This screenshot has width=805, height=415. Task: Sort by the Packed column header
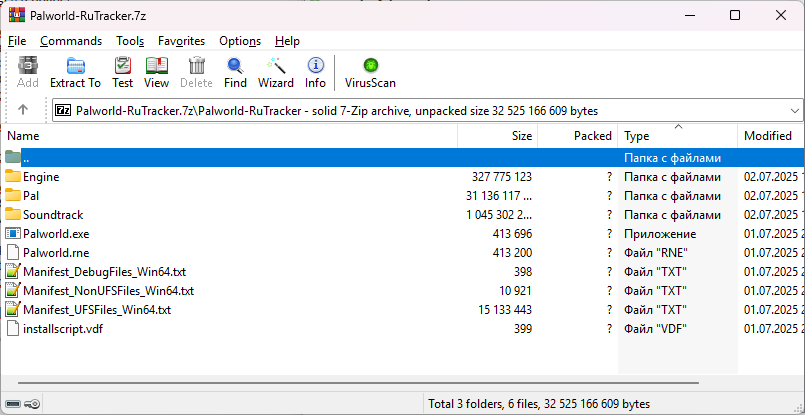pos(578,136)
